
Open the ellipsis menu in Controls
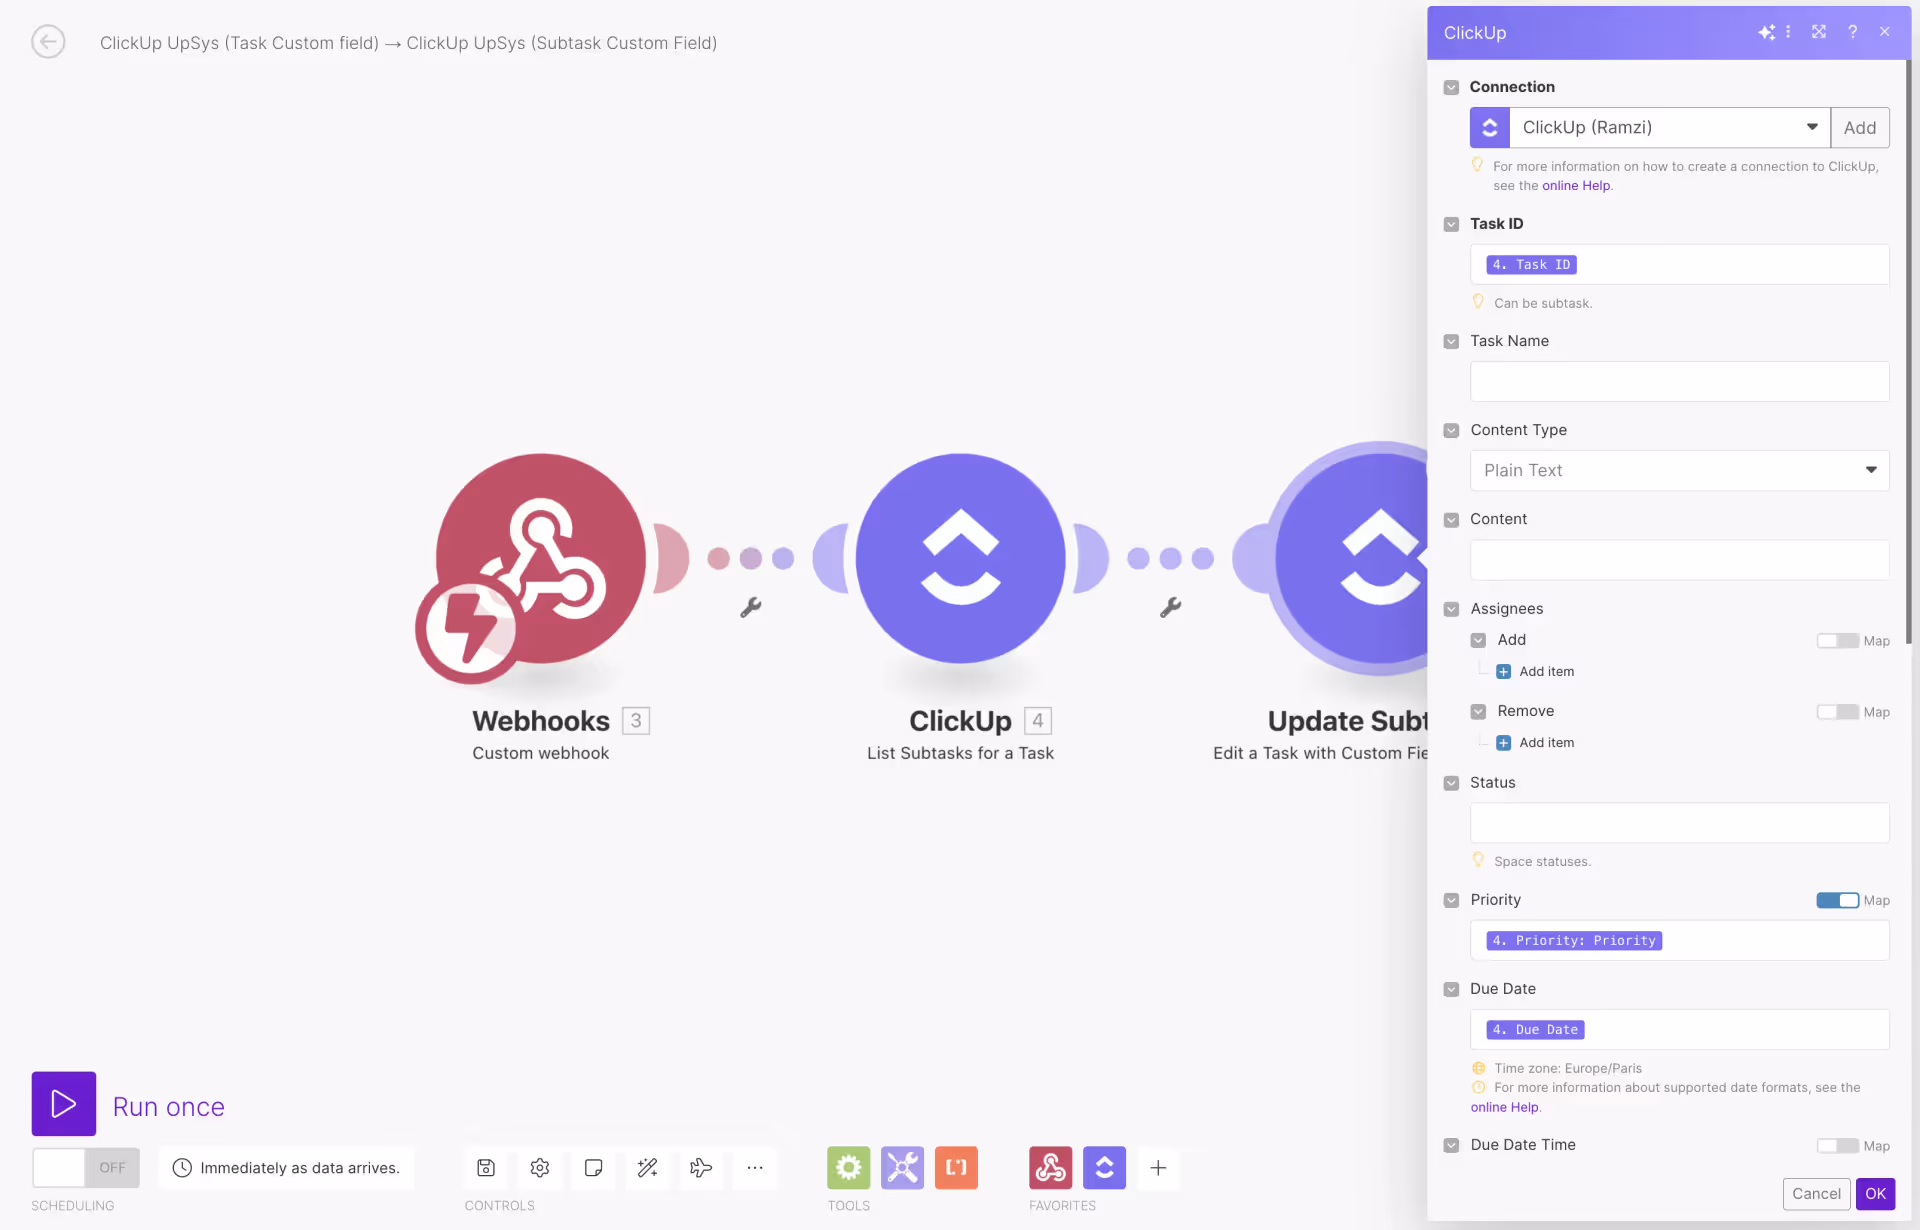click(x=755, y=1167)
